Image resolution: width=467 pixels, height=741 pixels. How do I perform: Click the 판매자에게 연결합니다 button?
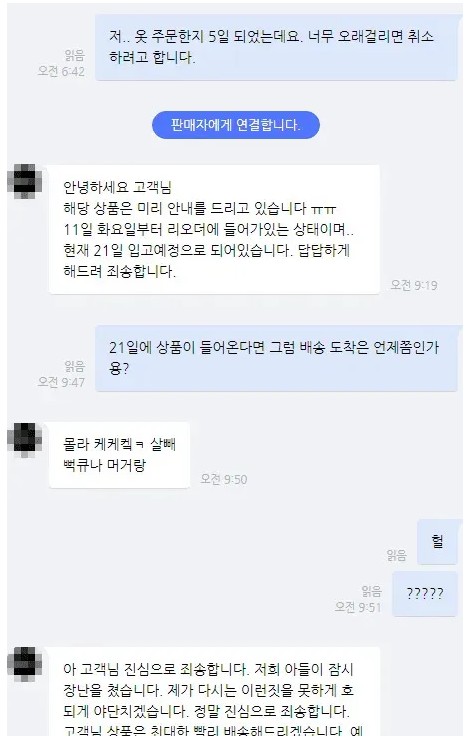[235, 125]
